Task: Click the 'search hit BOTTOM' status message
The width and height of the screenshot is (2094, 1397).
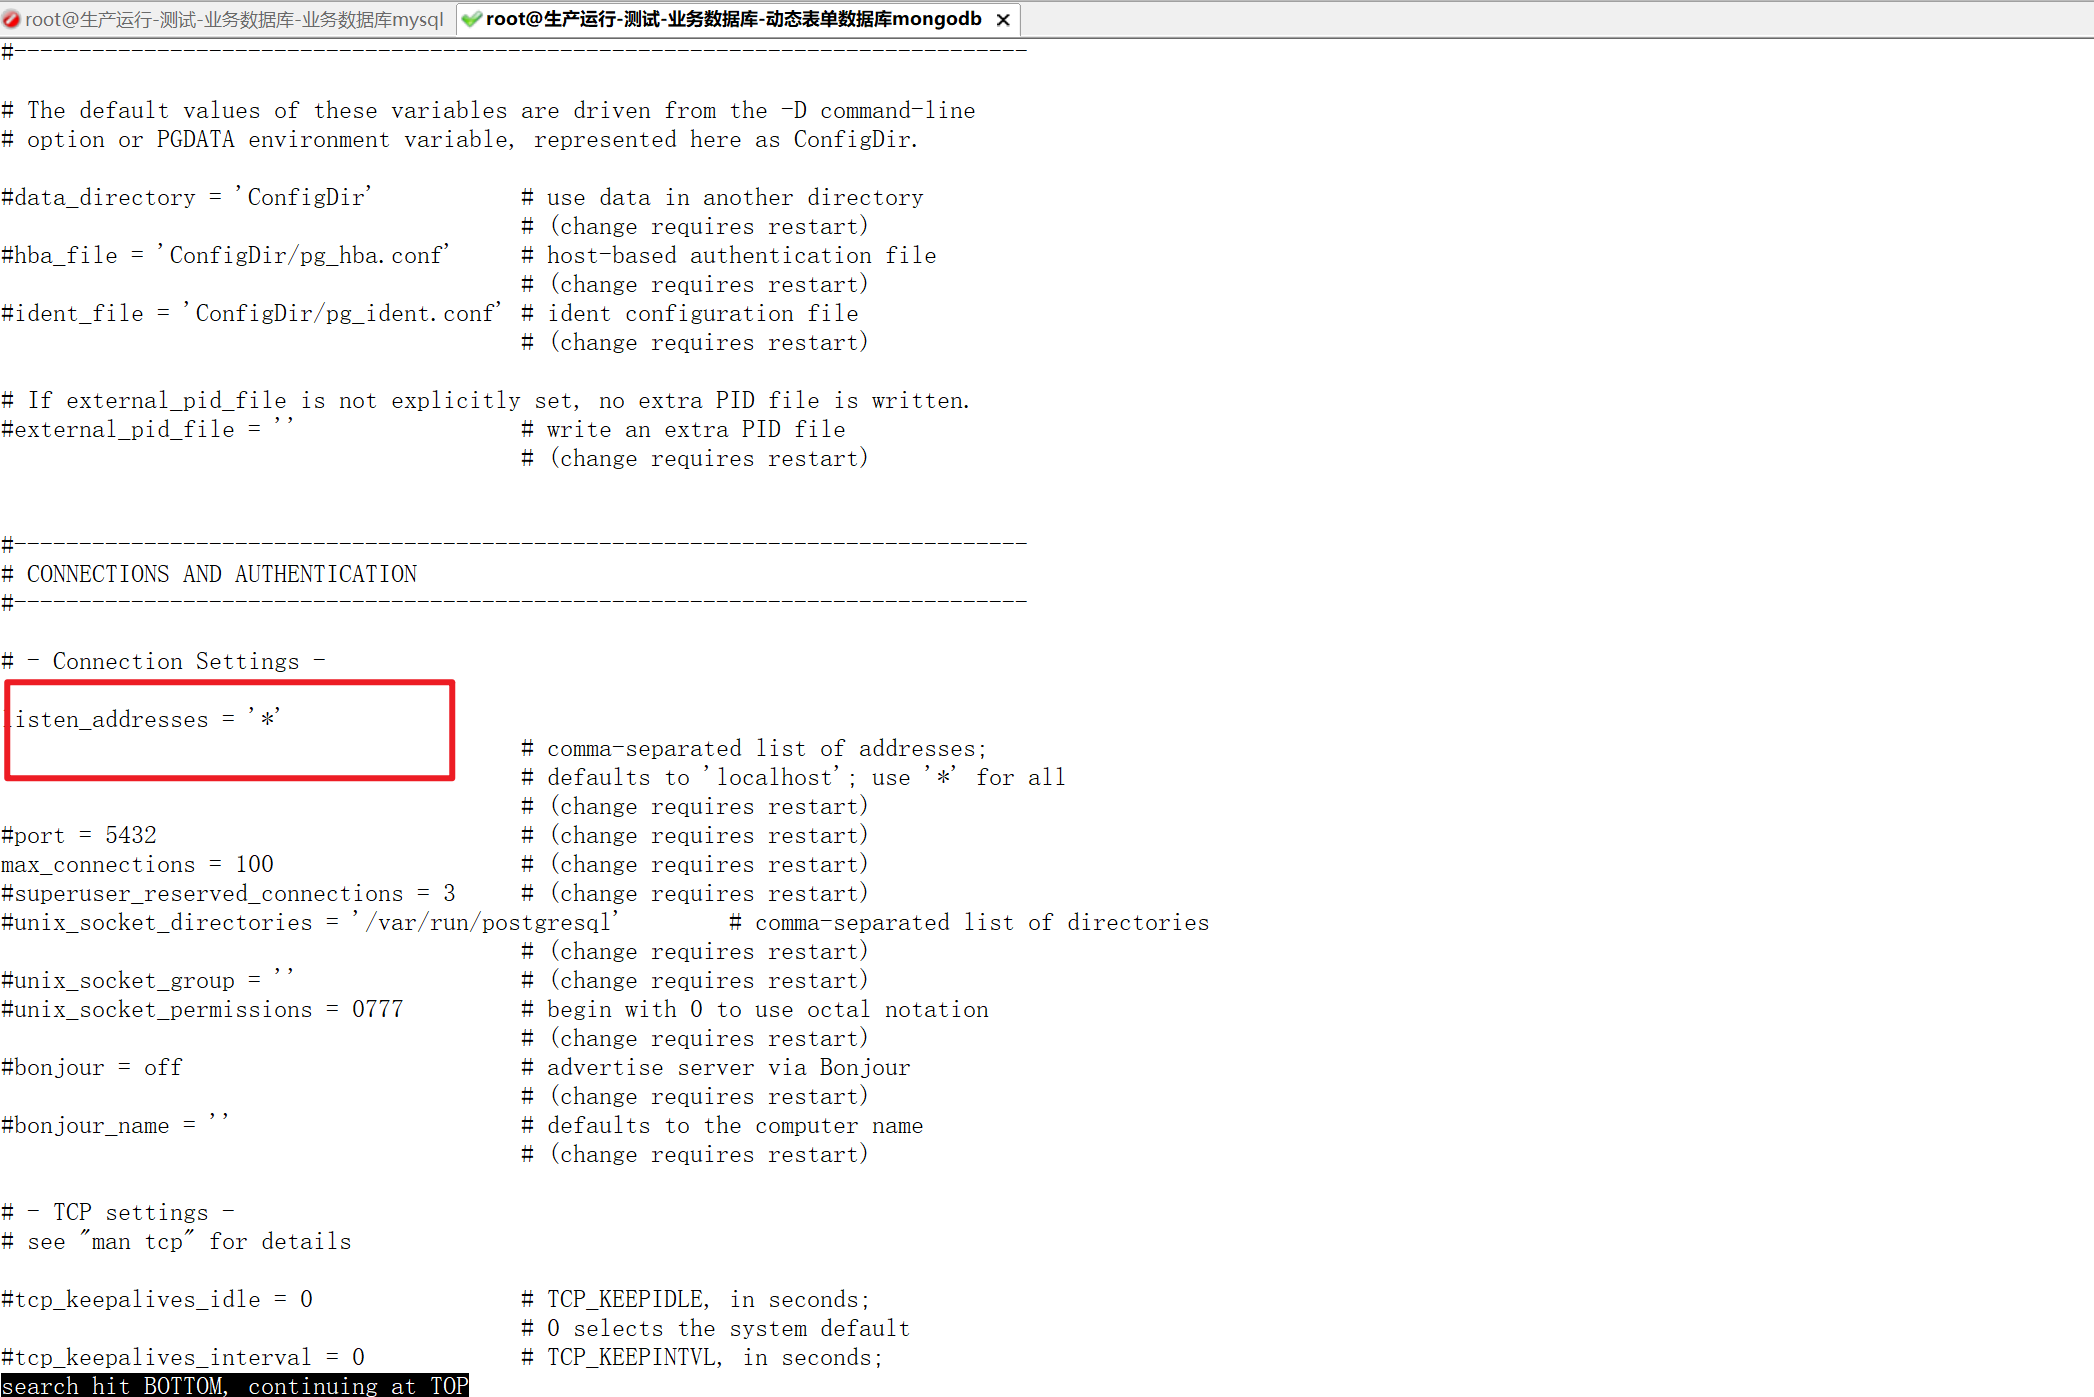Action: [x=234, y=1385]
